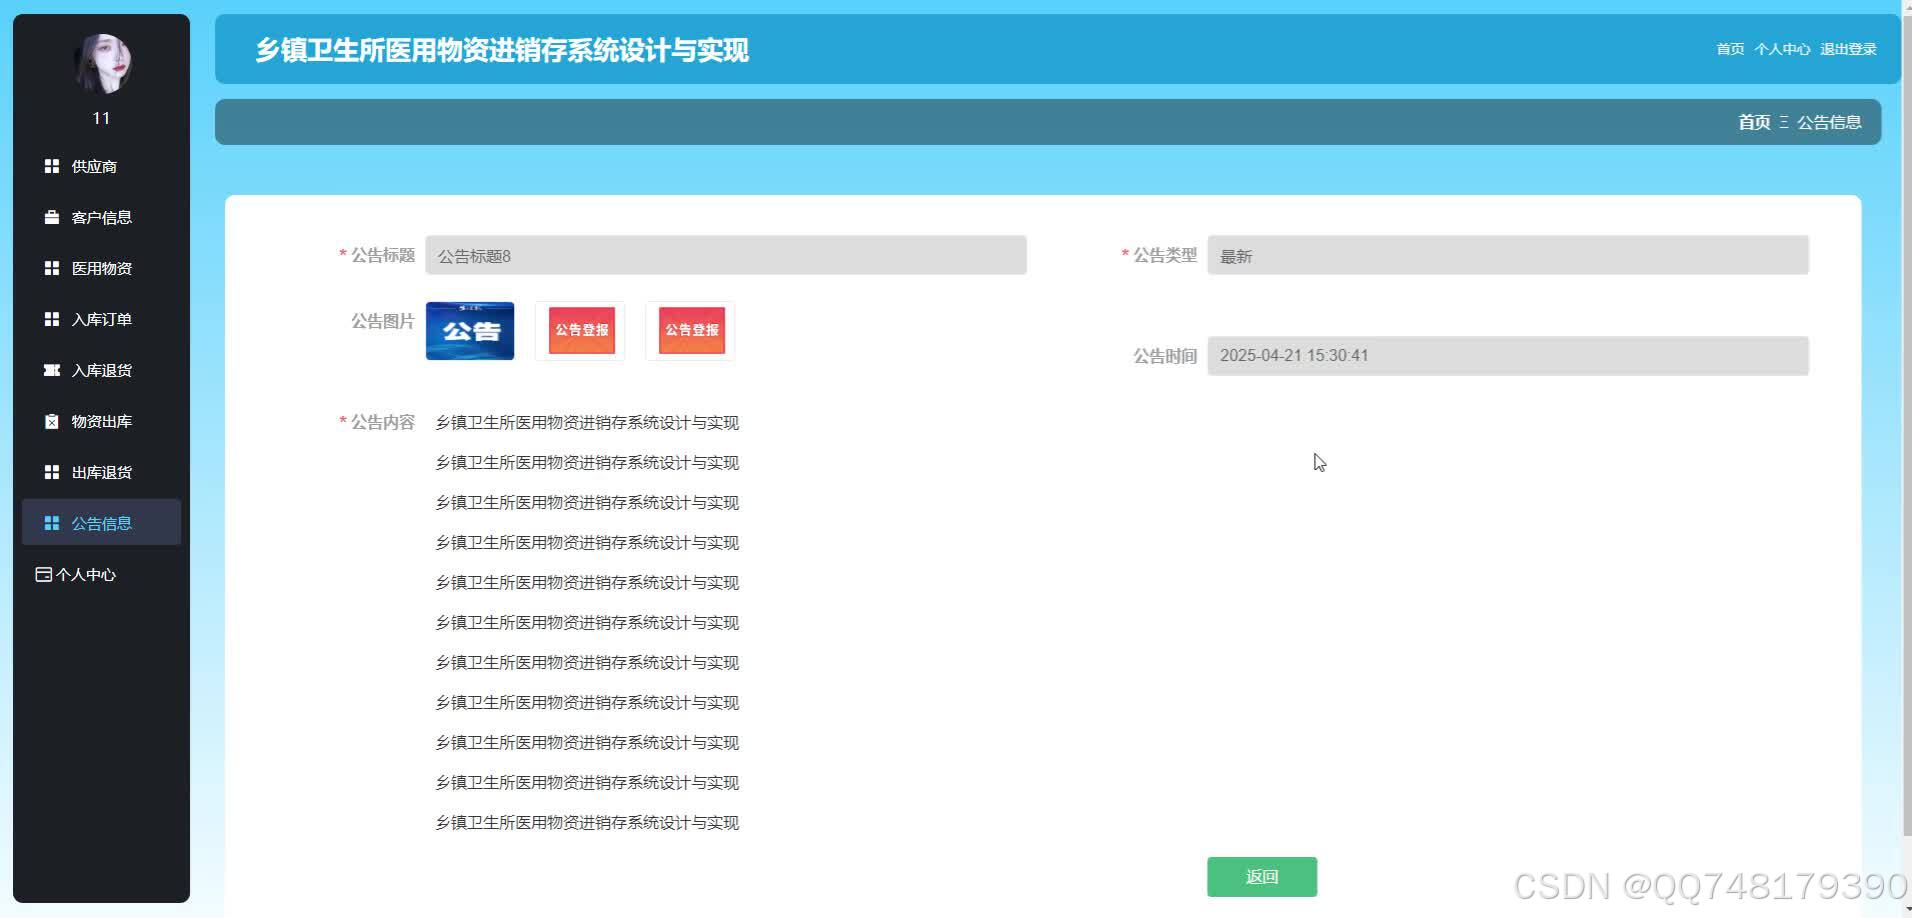Click the 供应商 grid icon in sidebar
The width and height of the screenshot is (1912, 918).
[52, 166]
